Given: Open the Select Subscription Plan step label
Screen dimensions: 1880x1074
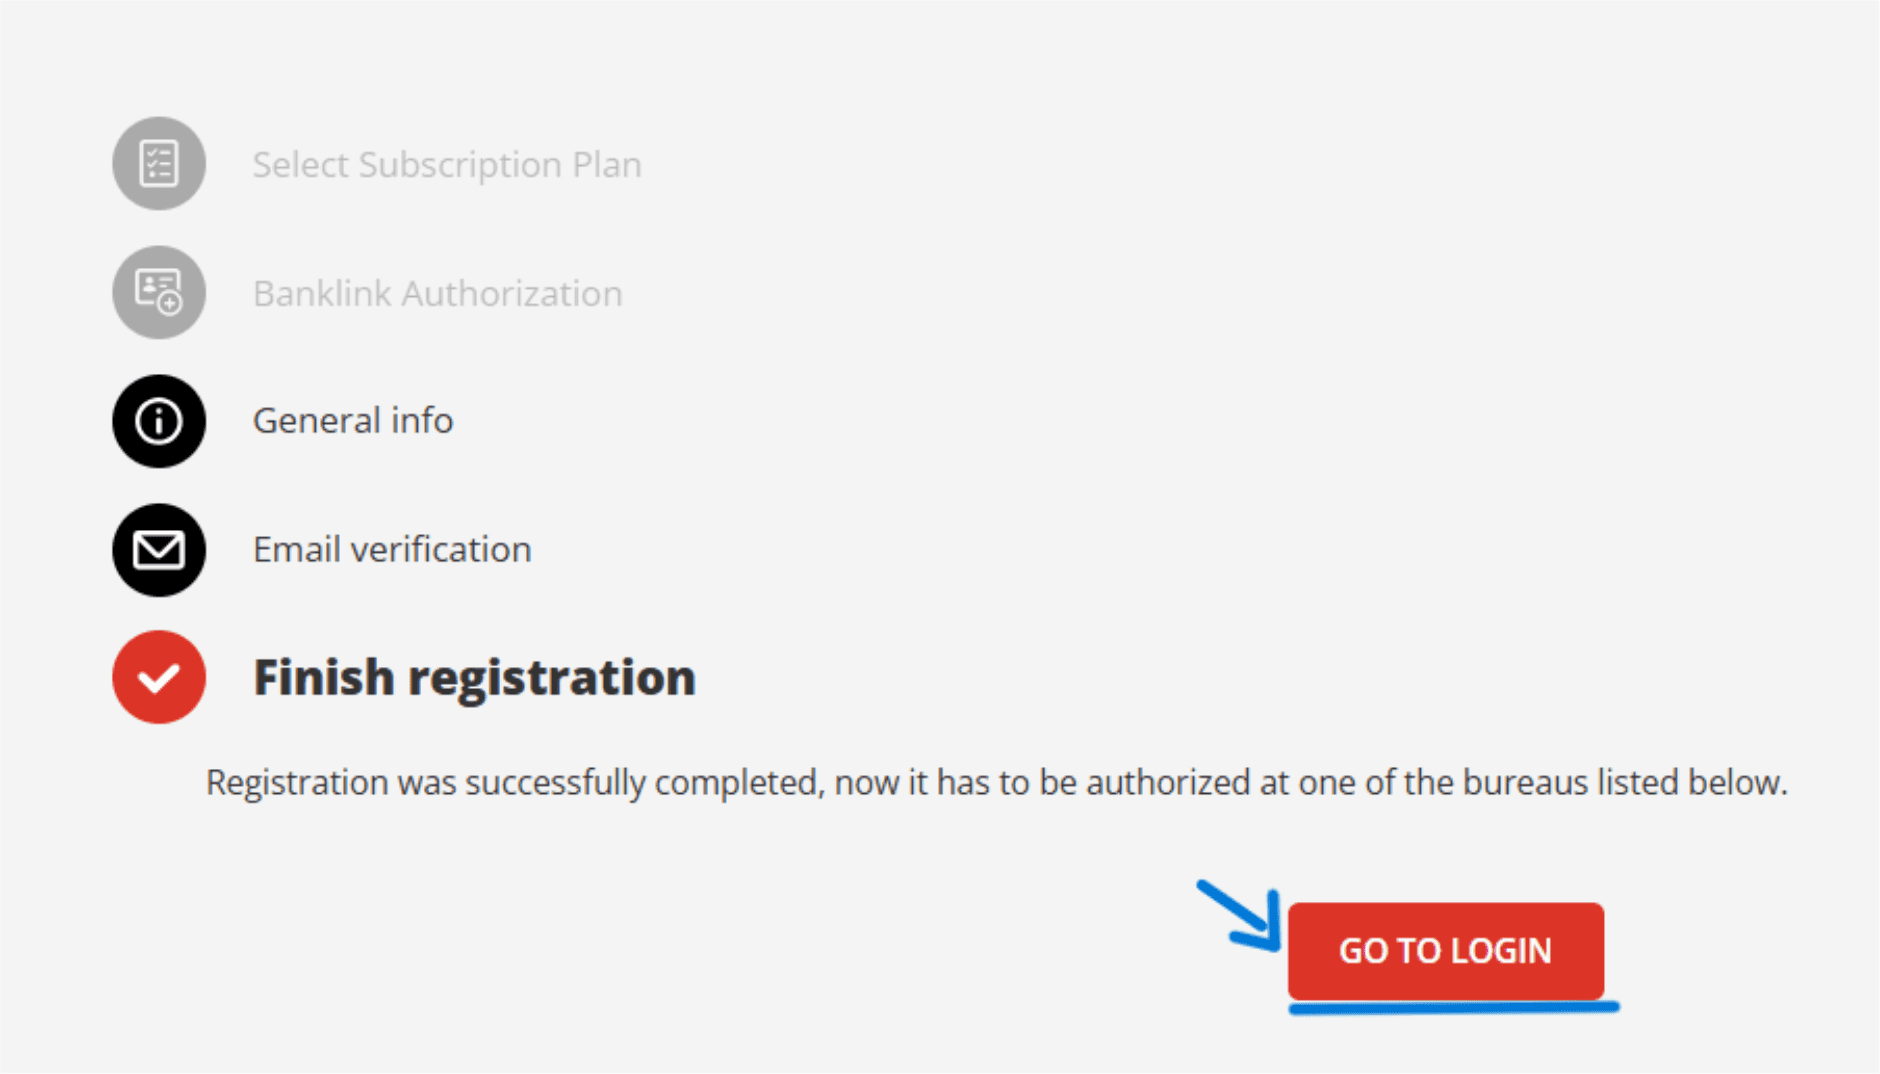Looking at the screenshot, I should (447, 165).
